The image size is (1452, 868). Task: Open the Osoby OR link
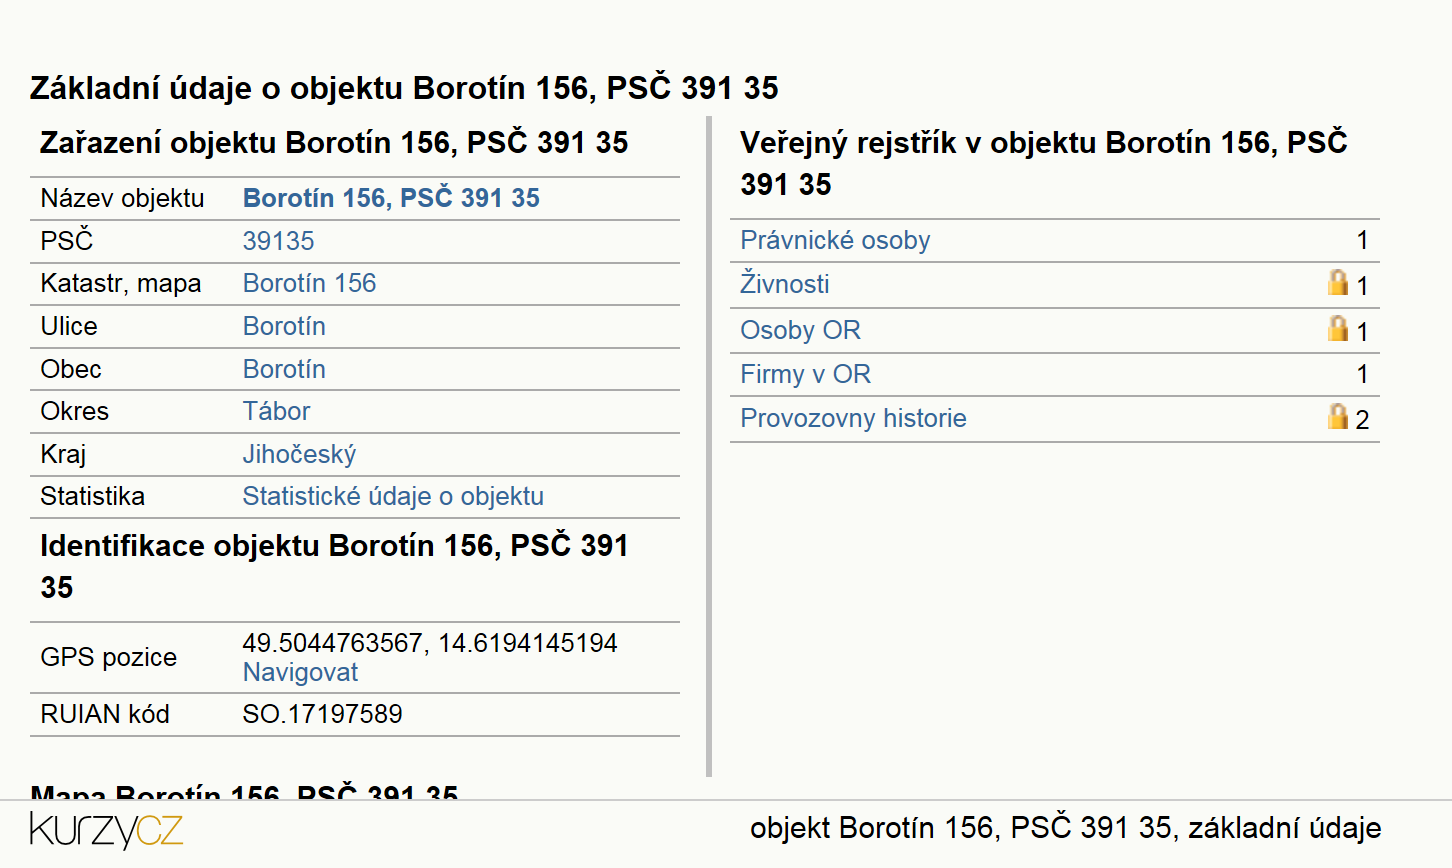tap(800, 330)
